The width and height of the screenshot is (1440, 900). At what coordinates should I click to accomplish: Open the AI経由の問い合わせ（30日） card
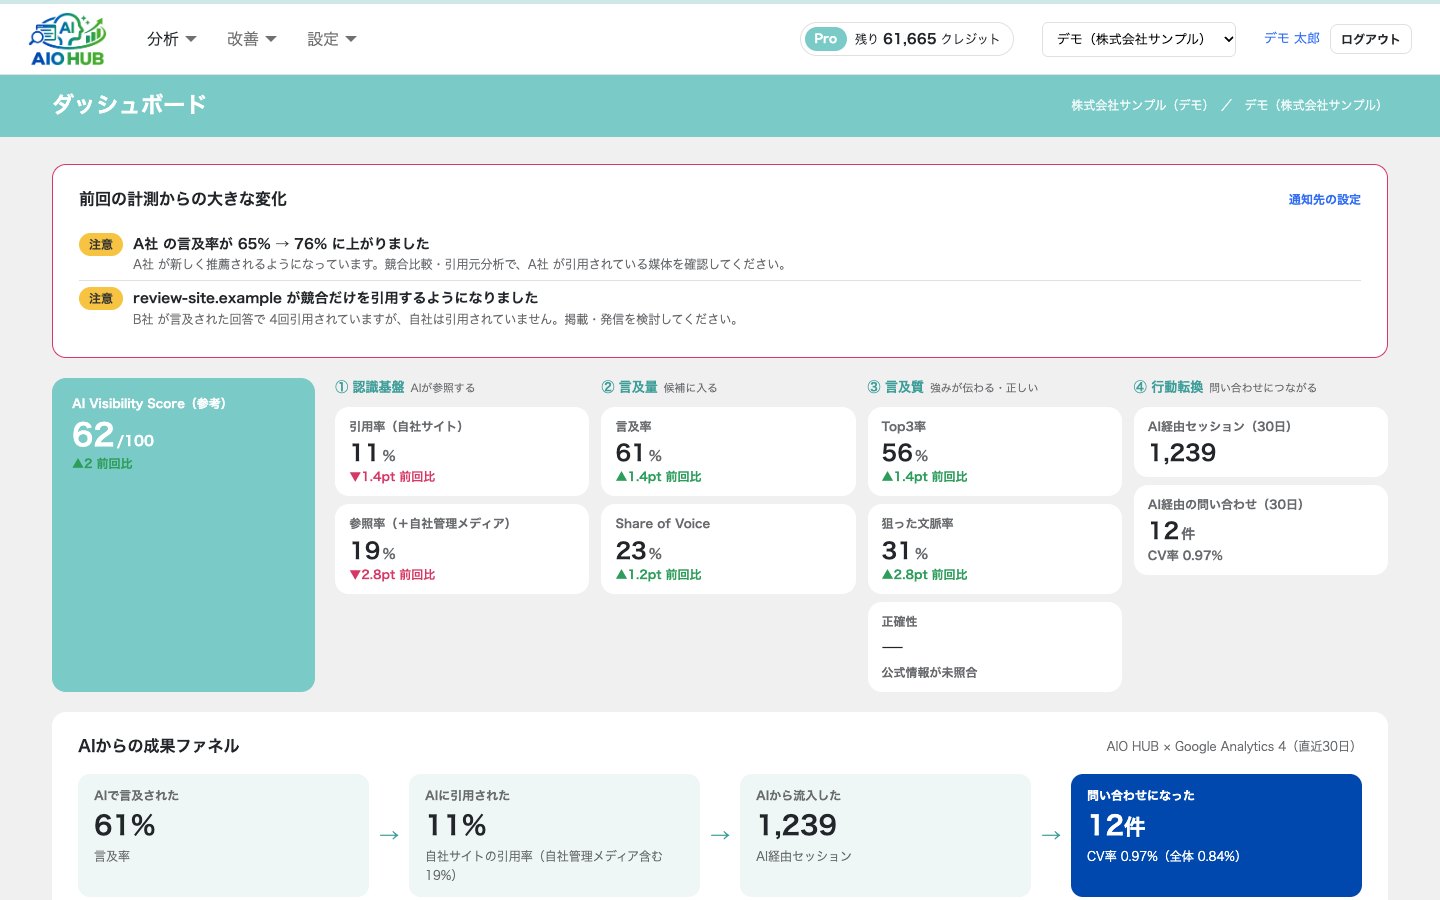[1261, 530]
